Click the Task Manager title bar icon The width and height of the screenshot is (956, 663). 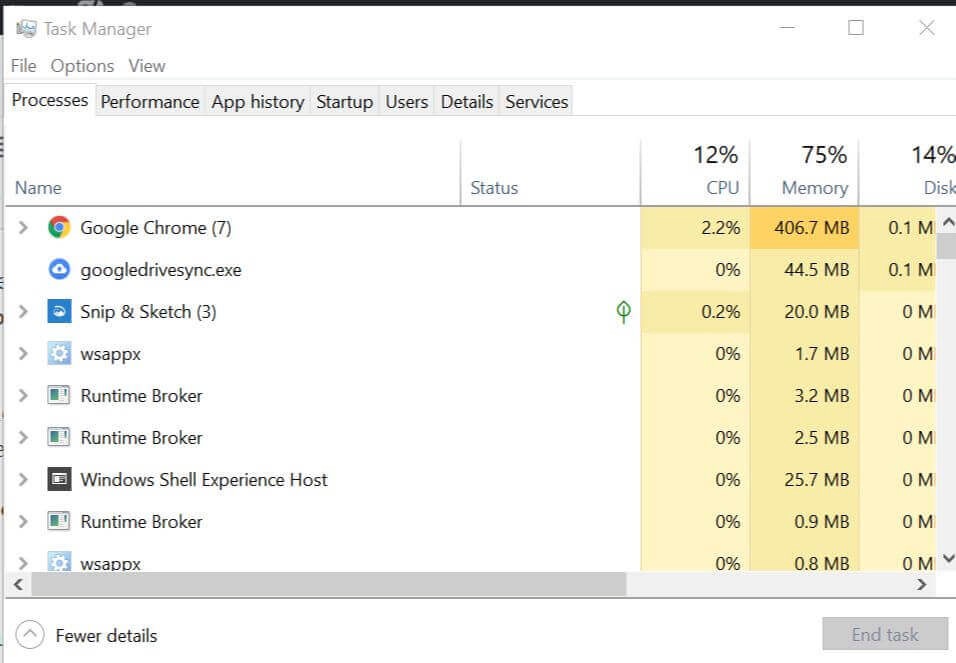point(26,29)
